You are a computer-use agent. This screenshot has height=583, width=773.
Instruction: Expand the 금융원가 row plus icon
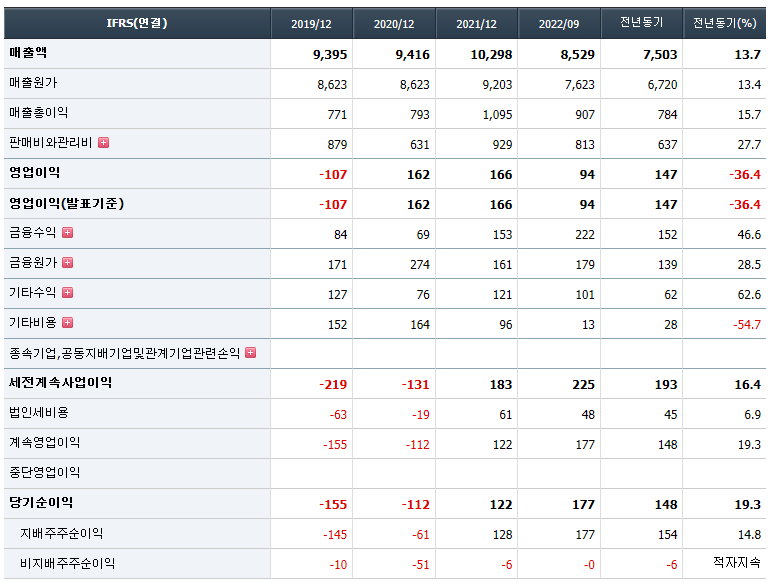(x=68, y=263)
